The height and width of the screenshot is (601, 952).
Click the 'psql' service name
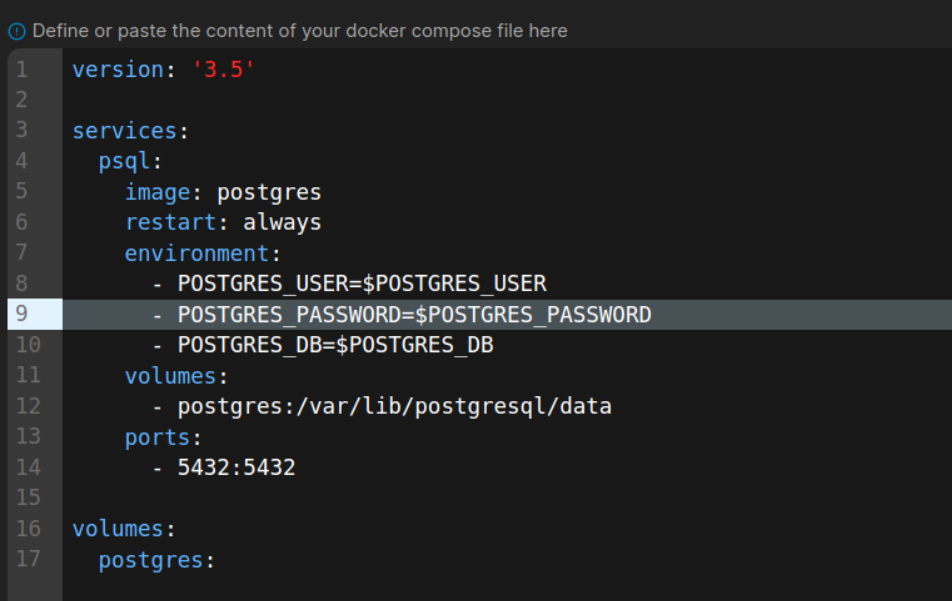tap(125, 162)
